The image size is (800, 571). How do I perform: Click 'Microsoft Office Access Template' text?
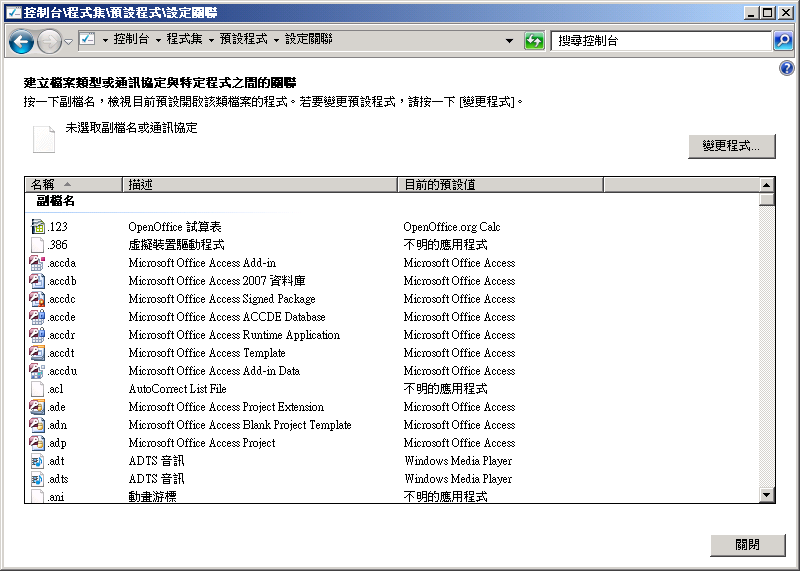pos(207,353)
